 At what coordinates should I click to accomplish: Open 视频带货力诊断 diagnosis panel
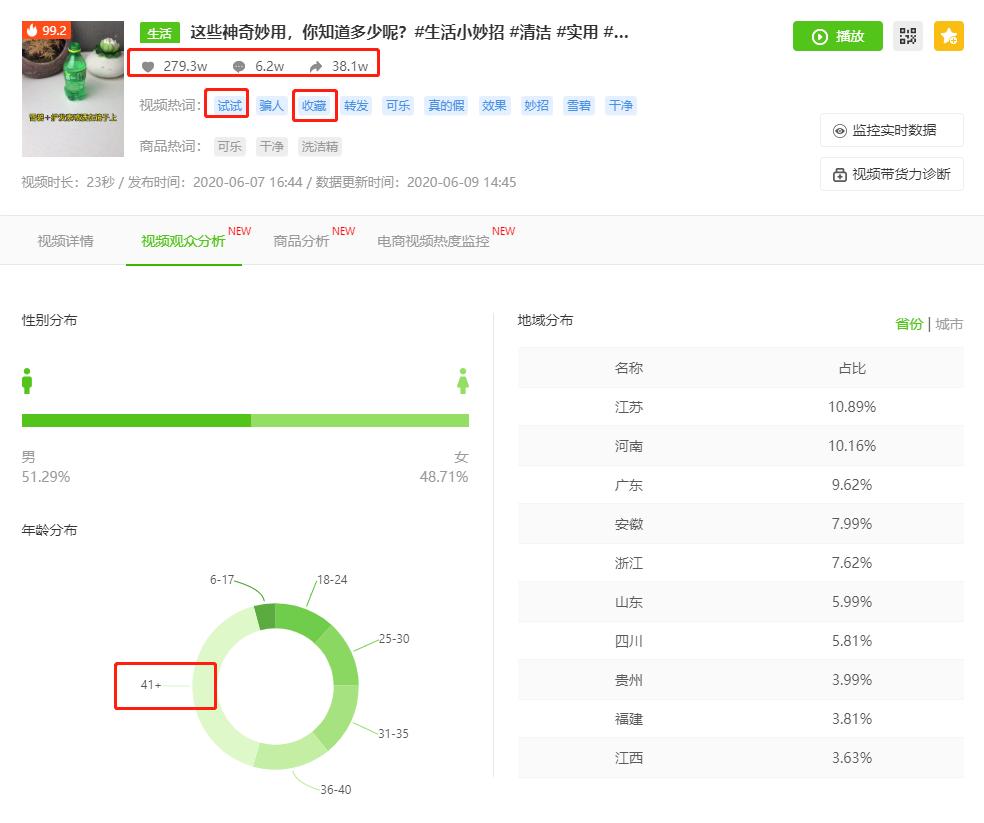[891, 174]
